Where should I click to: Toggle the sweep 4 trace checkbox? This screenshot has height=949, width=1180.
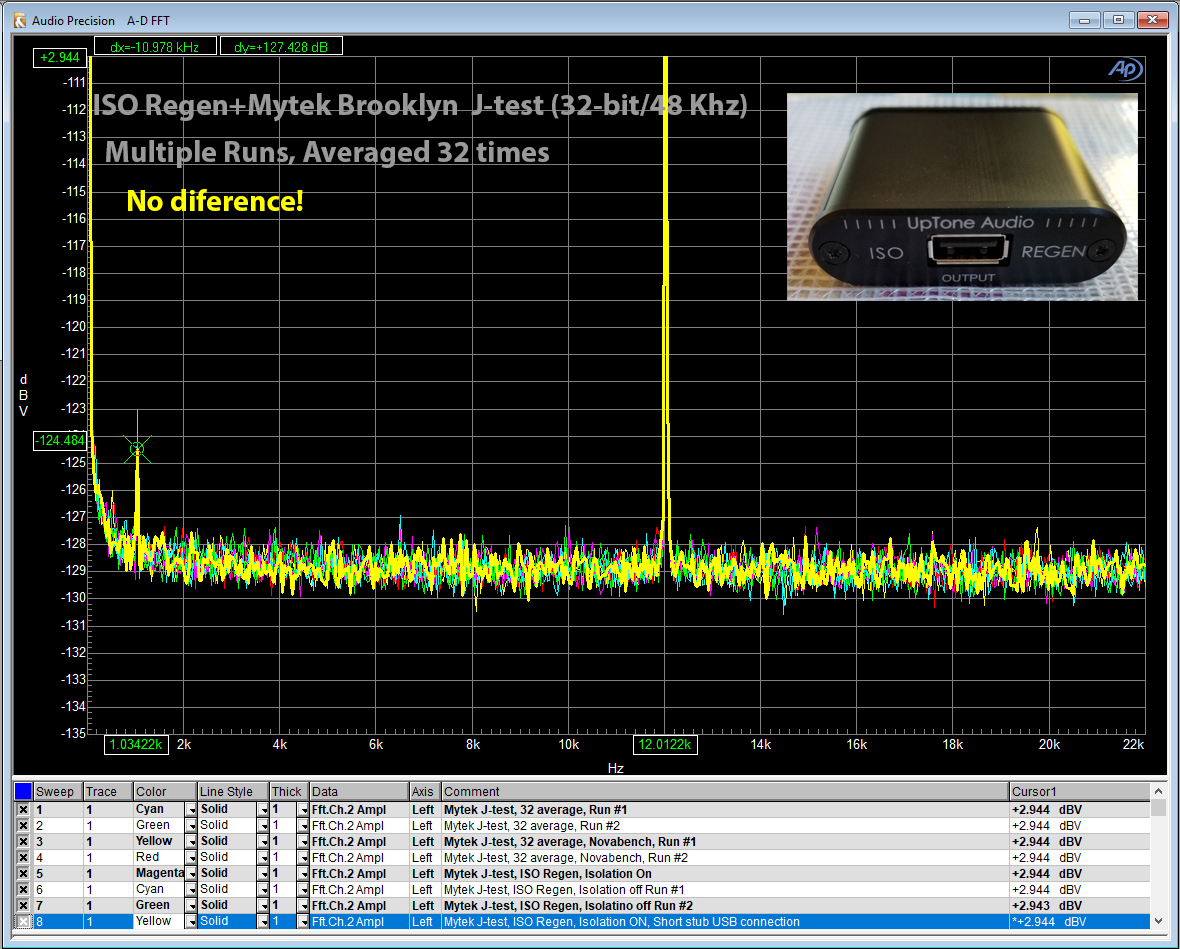23,857
